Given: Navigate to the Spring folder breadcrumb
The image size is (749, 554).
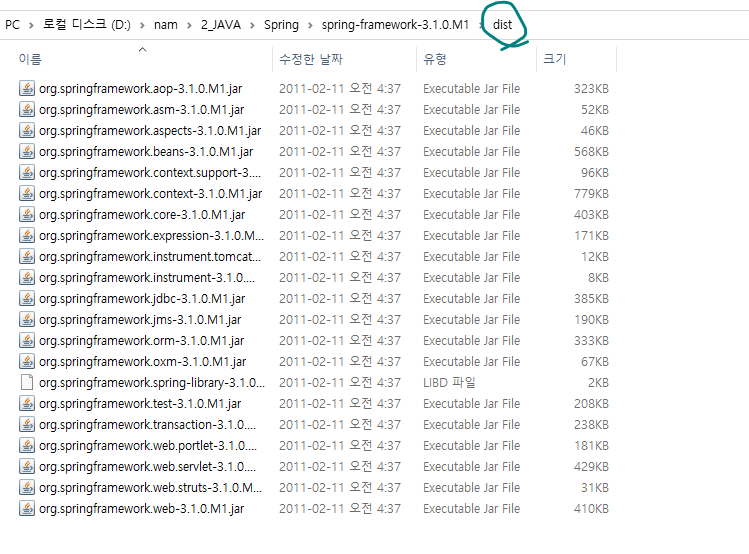Looking at the screenshot, I should [281, 25].
